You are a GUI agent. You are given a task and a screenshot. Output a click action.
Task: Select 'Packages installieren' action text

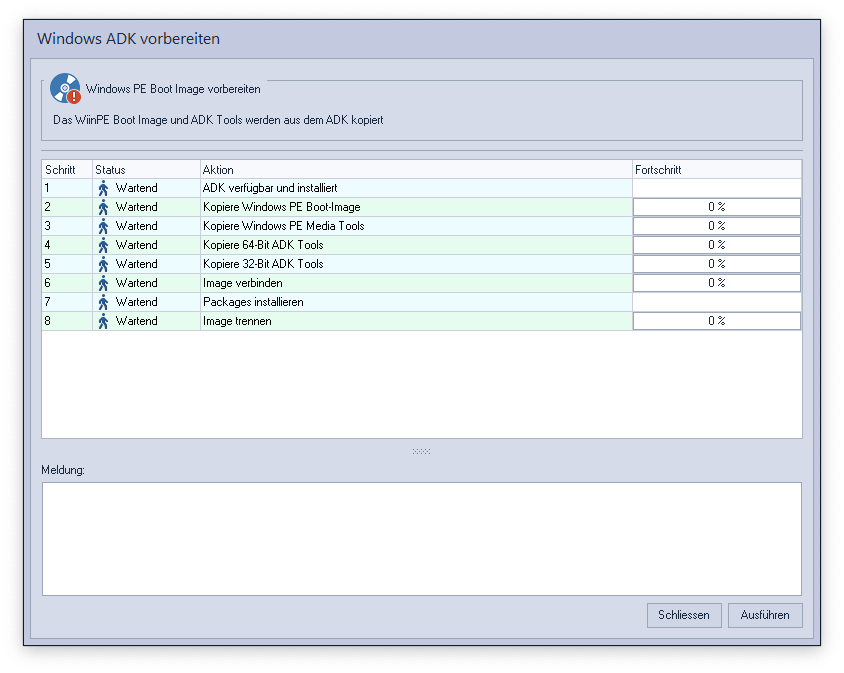tap(253, 302)
